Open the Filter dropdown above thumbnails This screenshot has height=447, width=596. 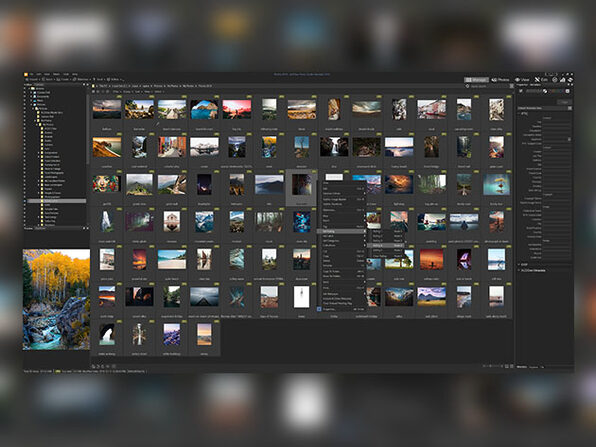point(116,92)
